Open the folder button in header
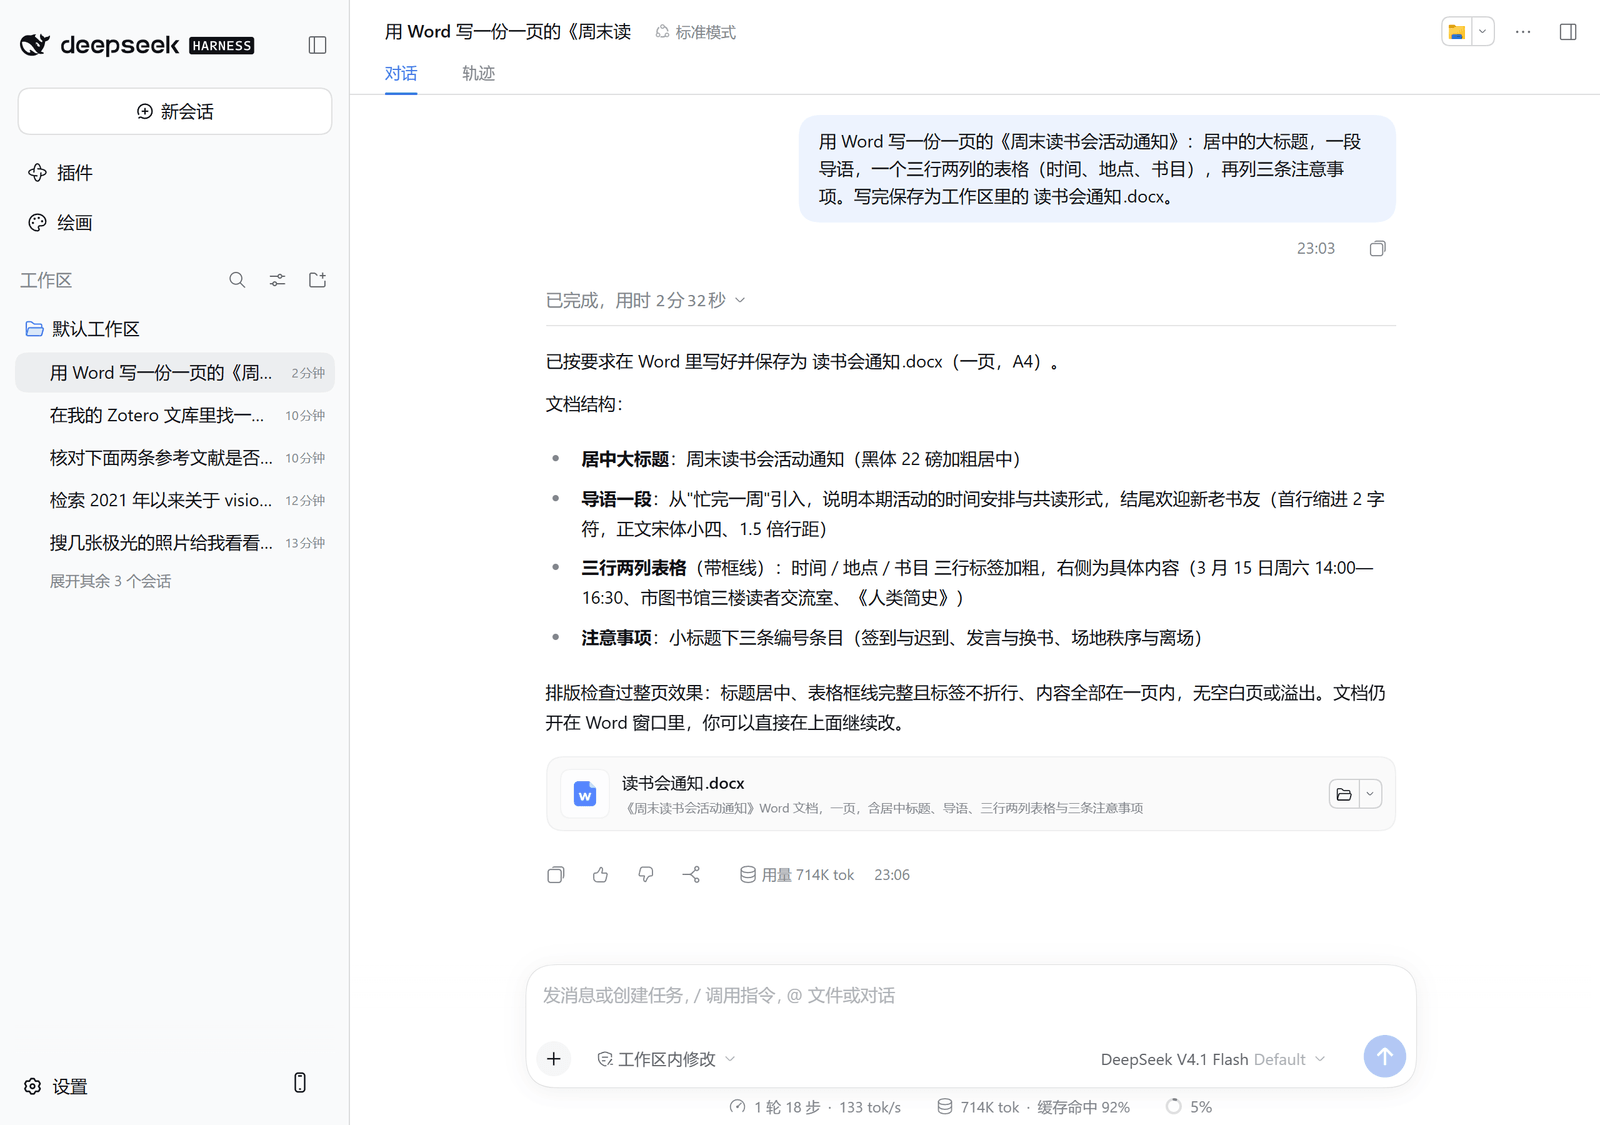The image size is (1600, 1125). tap(1457, 32)
